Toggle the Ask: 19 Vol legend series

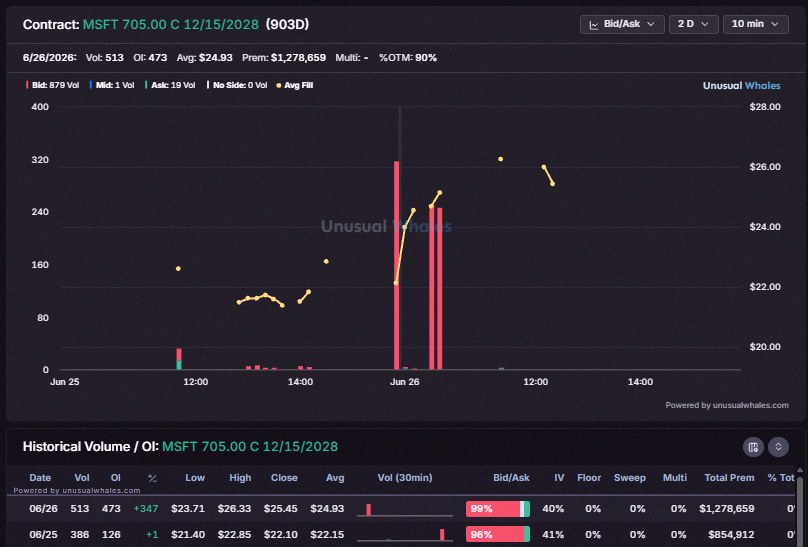tap(170, 86)
